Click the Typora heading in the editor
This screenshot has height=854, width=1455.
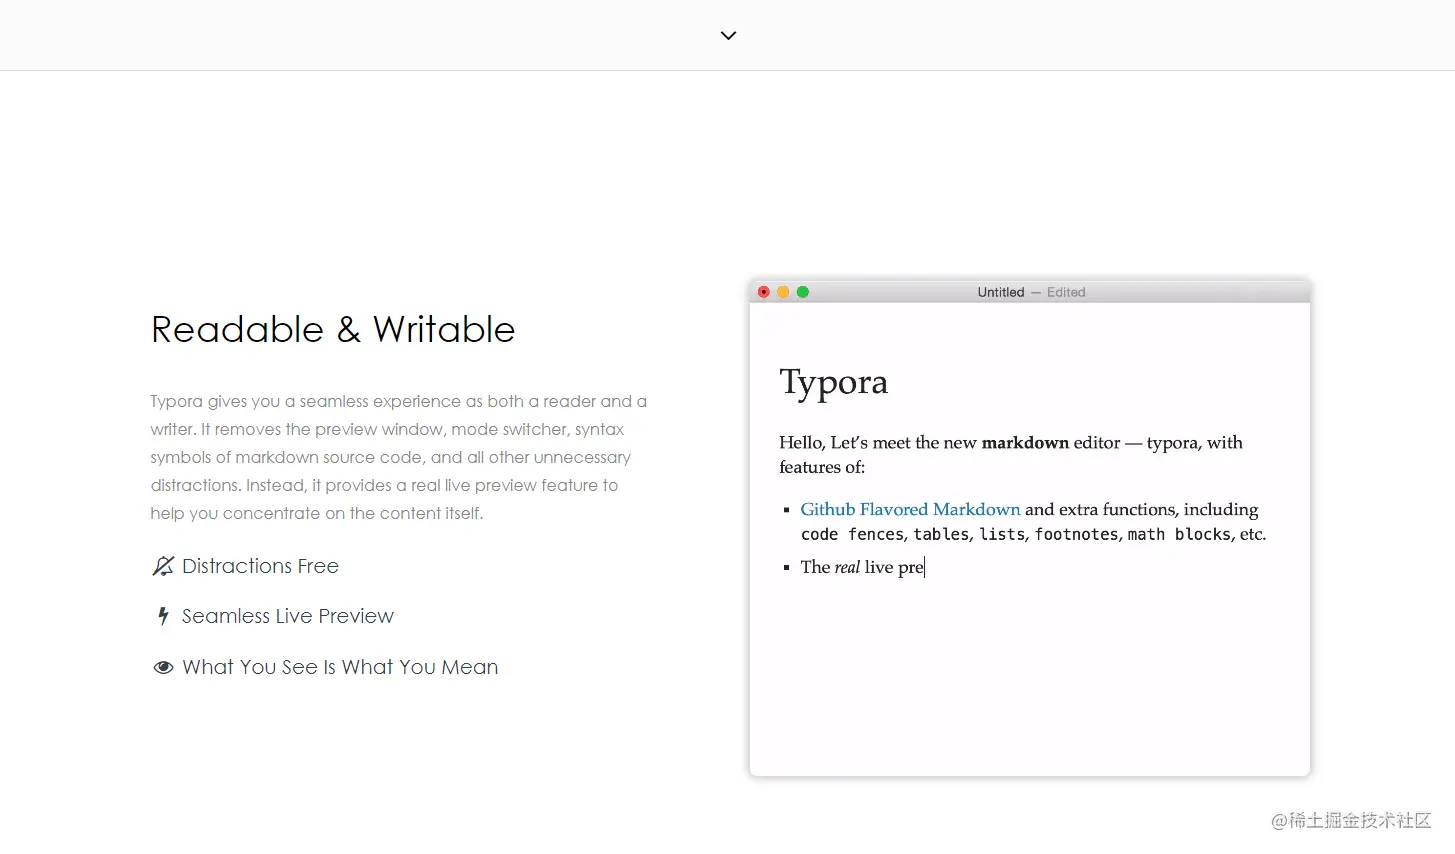(x=834, y=383)
